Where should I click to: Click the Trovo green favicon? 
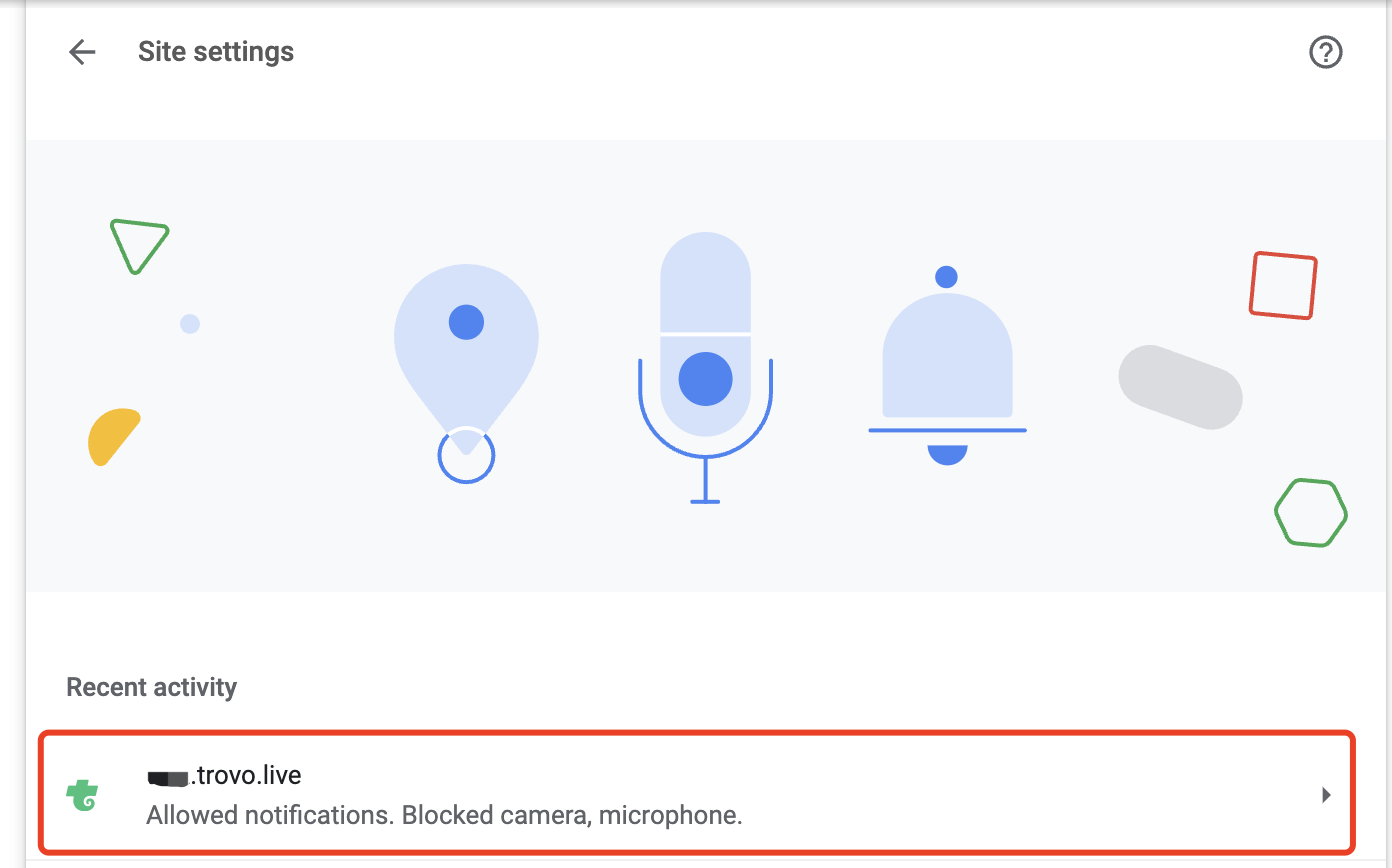click(x=82, y=796)
